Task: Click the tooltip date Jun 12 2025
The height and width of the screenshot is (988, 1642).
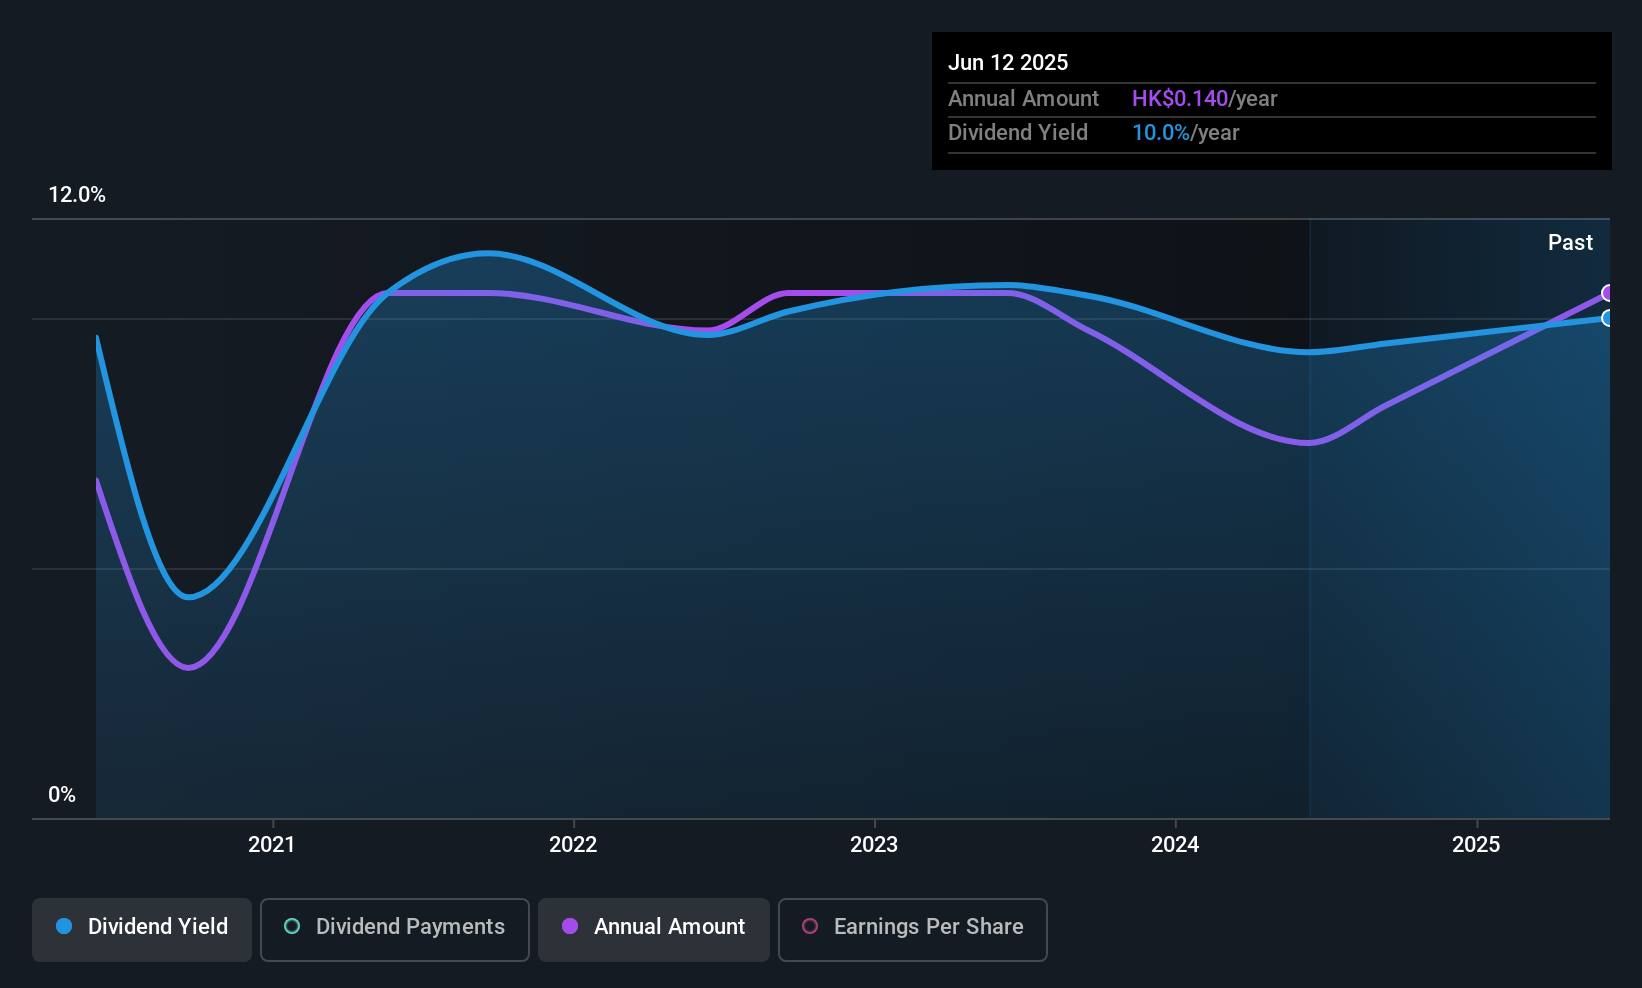Action: [x=1008, y=63]
